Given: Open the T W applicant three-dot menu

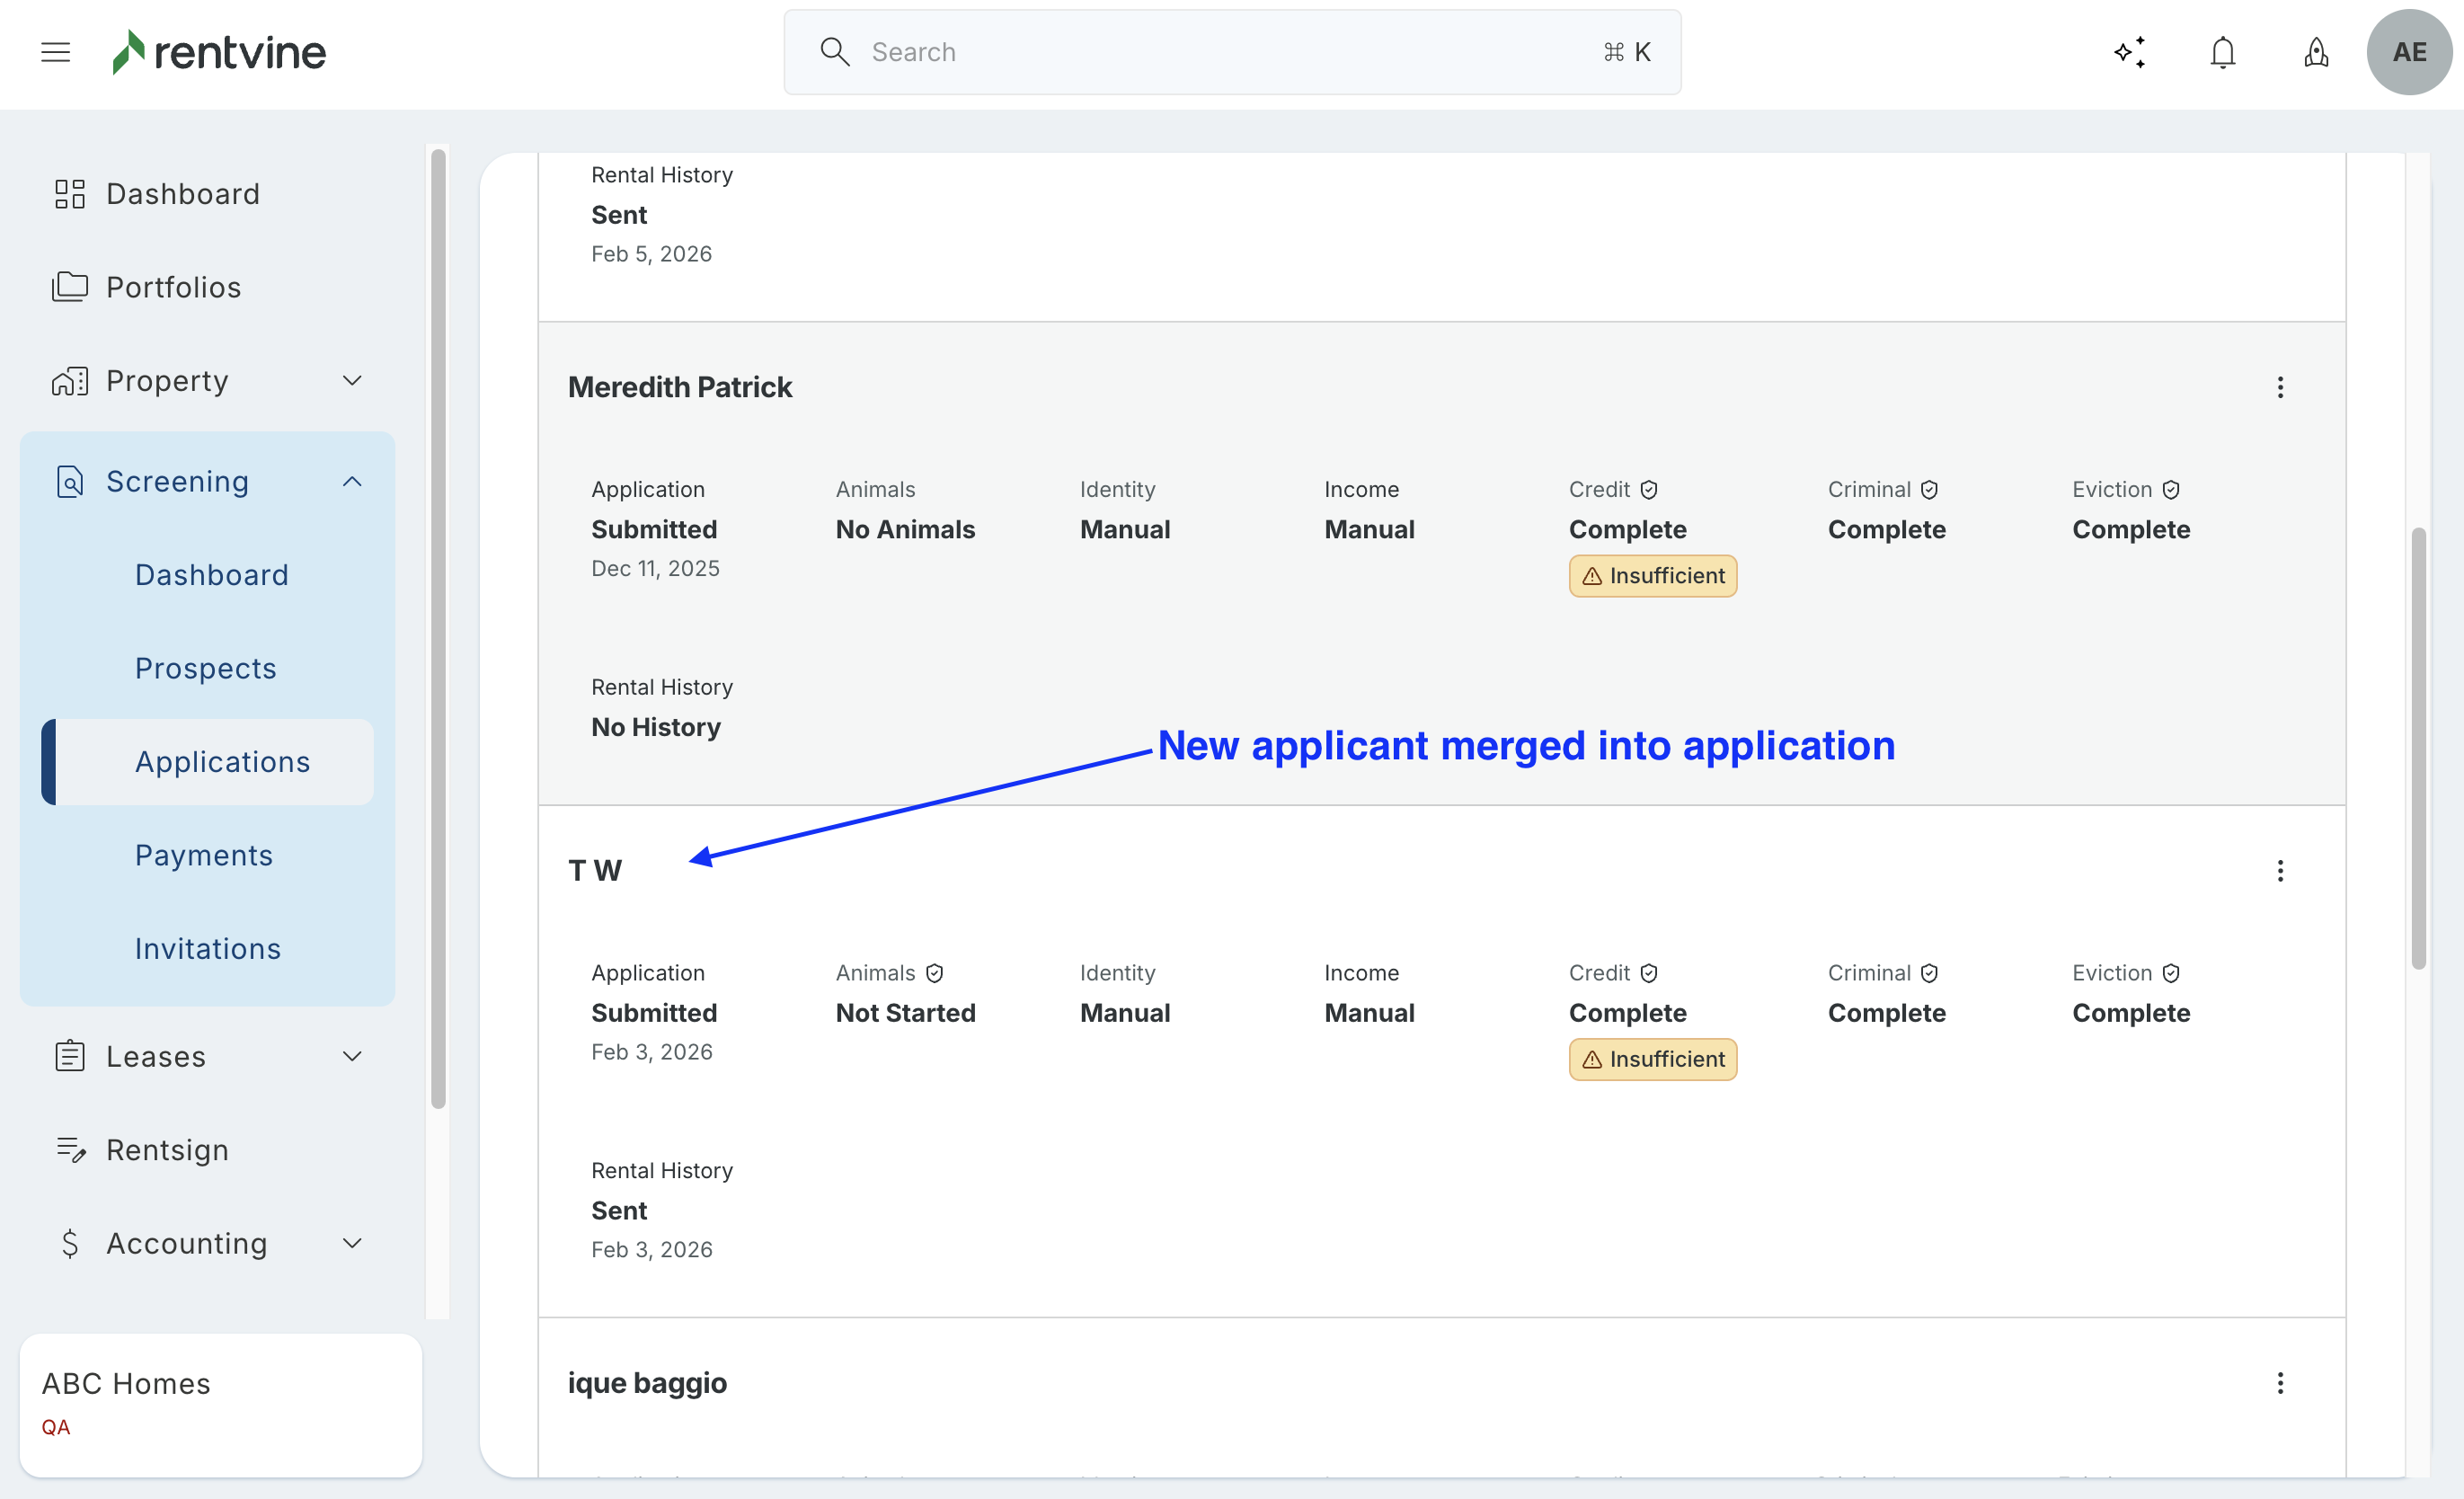Looking at the screenshot, I should click(2280, 871).
